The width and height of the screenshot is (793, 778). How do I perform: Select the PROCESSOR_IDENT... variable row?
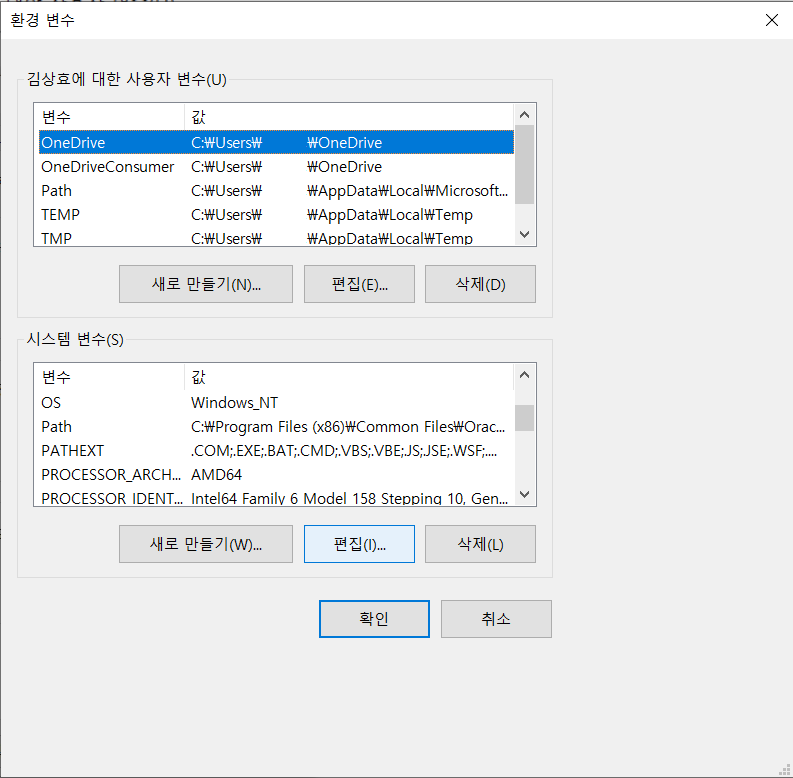coord(276,498)
